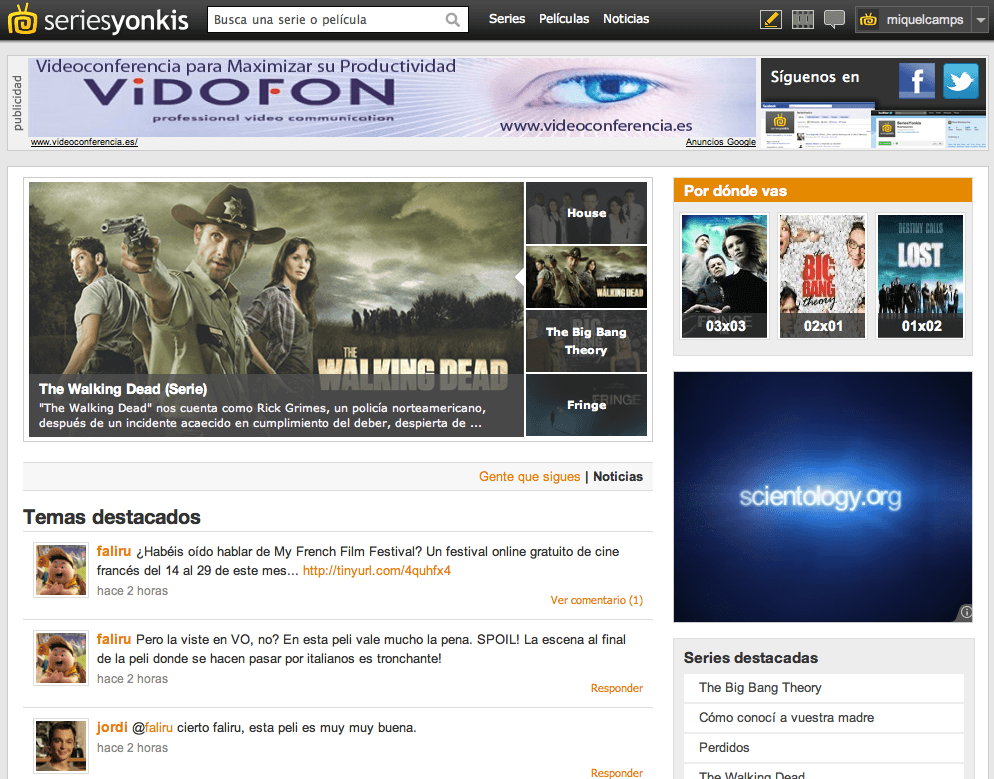The width and height of the screenshot is (994, 779).
Task: Open faliru username on the VO post
Action: (113, 640)
